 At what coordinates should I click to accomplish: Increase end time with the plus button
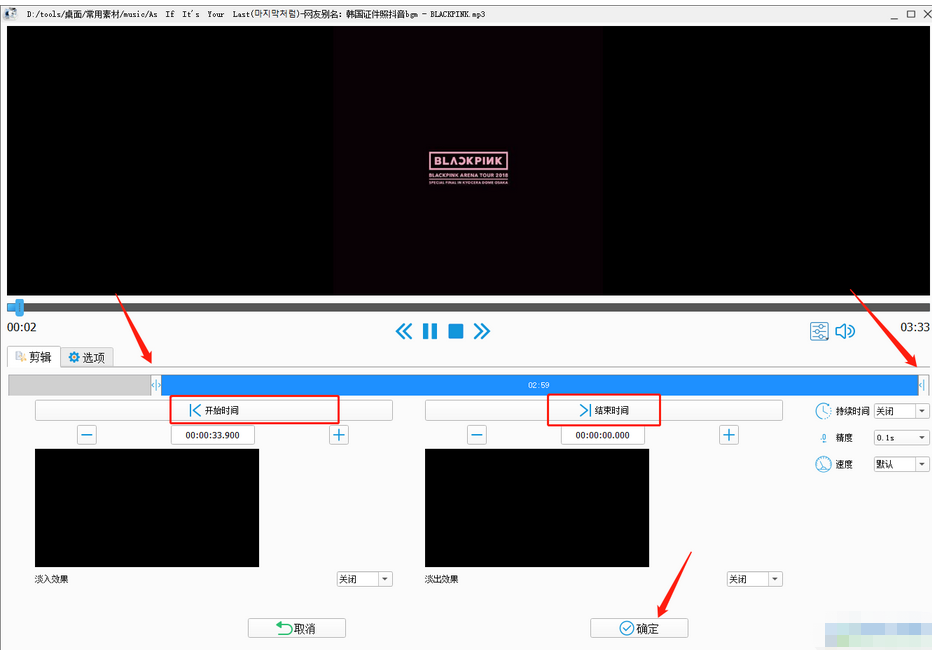click(729, 435)
